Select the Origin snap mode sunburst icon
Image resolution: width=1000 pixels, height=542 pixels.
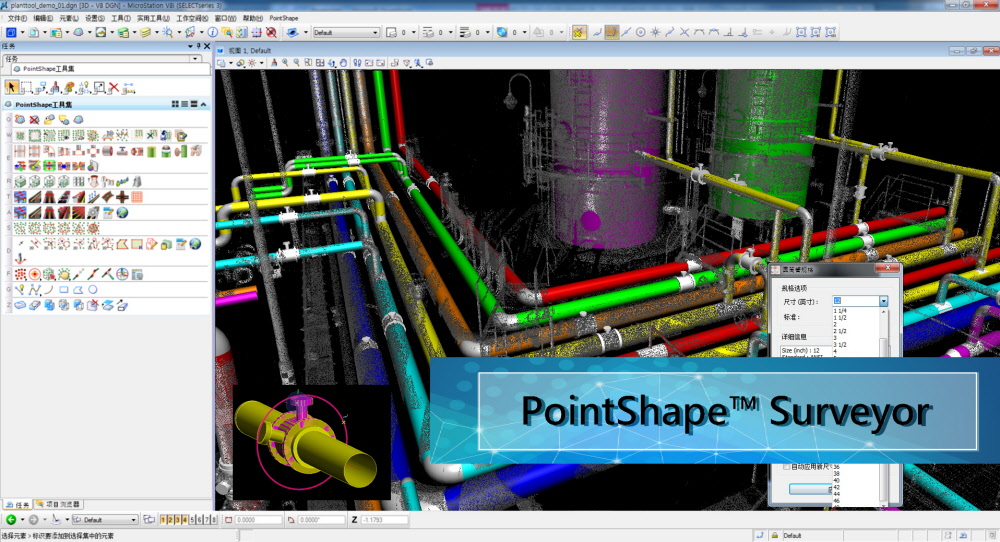point(655,32)
